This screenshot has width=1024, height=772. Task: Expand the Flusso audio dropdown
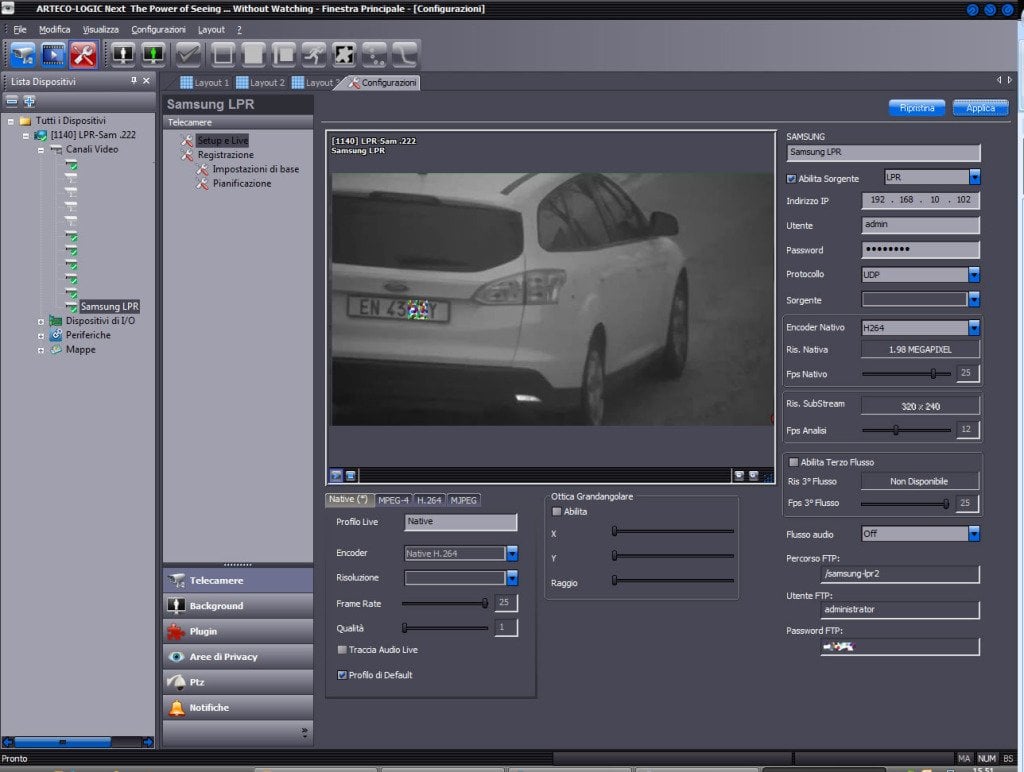coord(974,534)
